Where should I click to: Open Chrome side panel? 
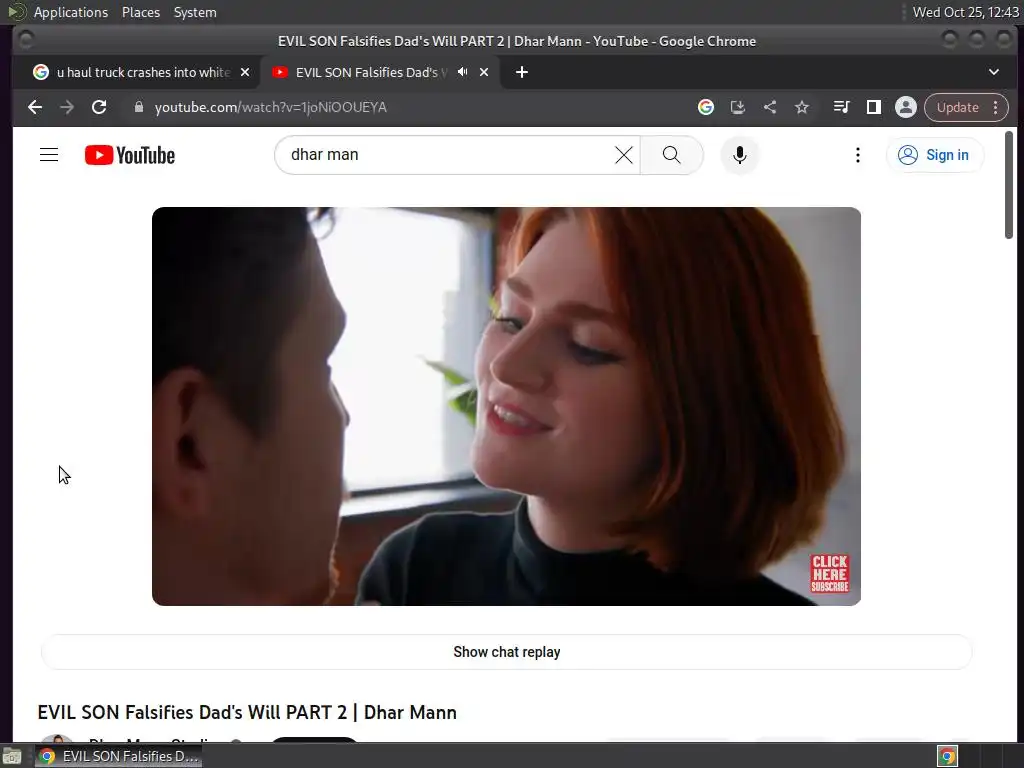coord(873,107)
